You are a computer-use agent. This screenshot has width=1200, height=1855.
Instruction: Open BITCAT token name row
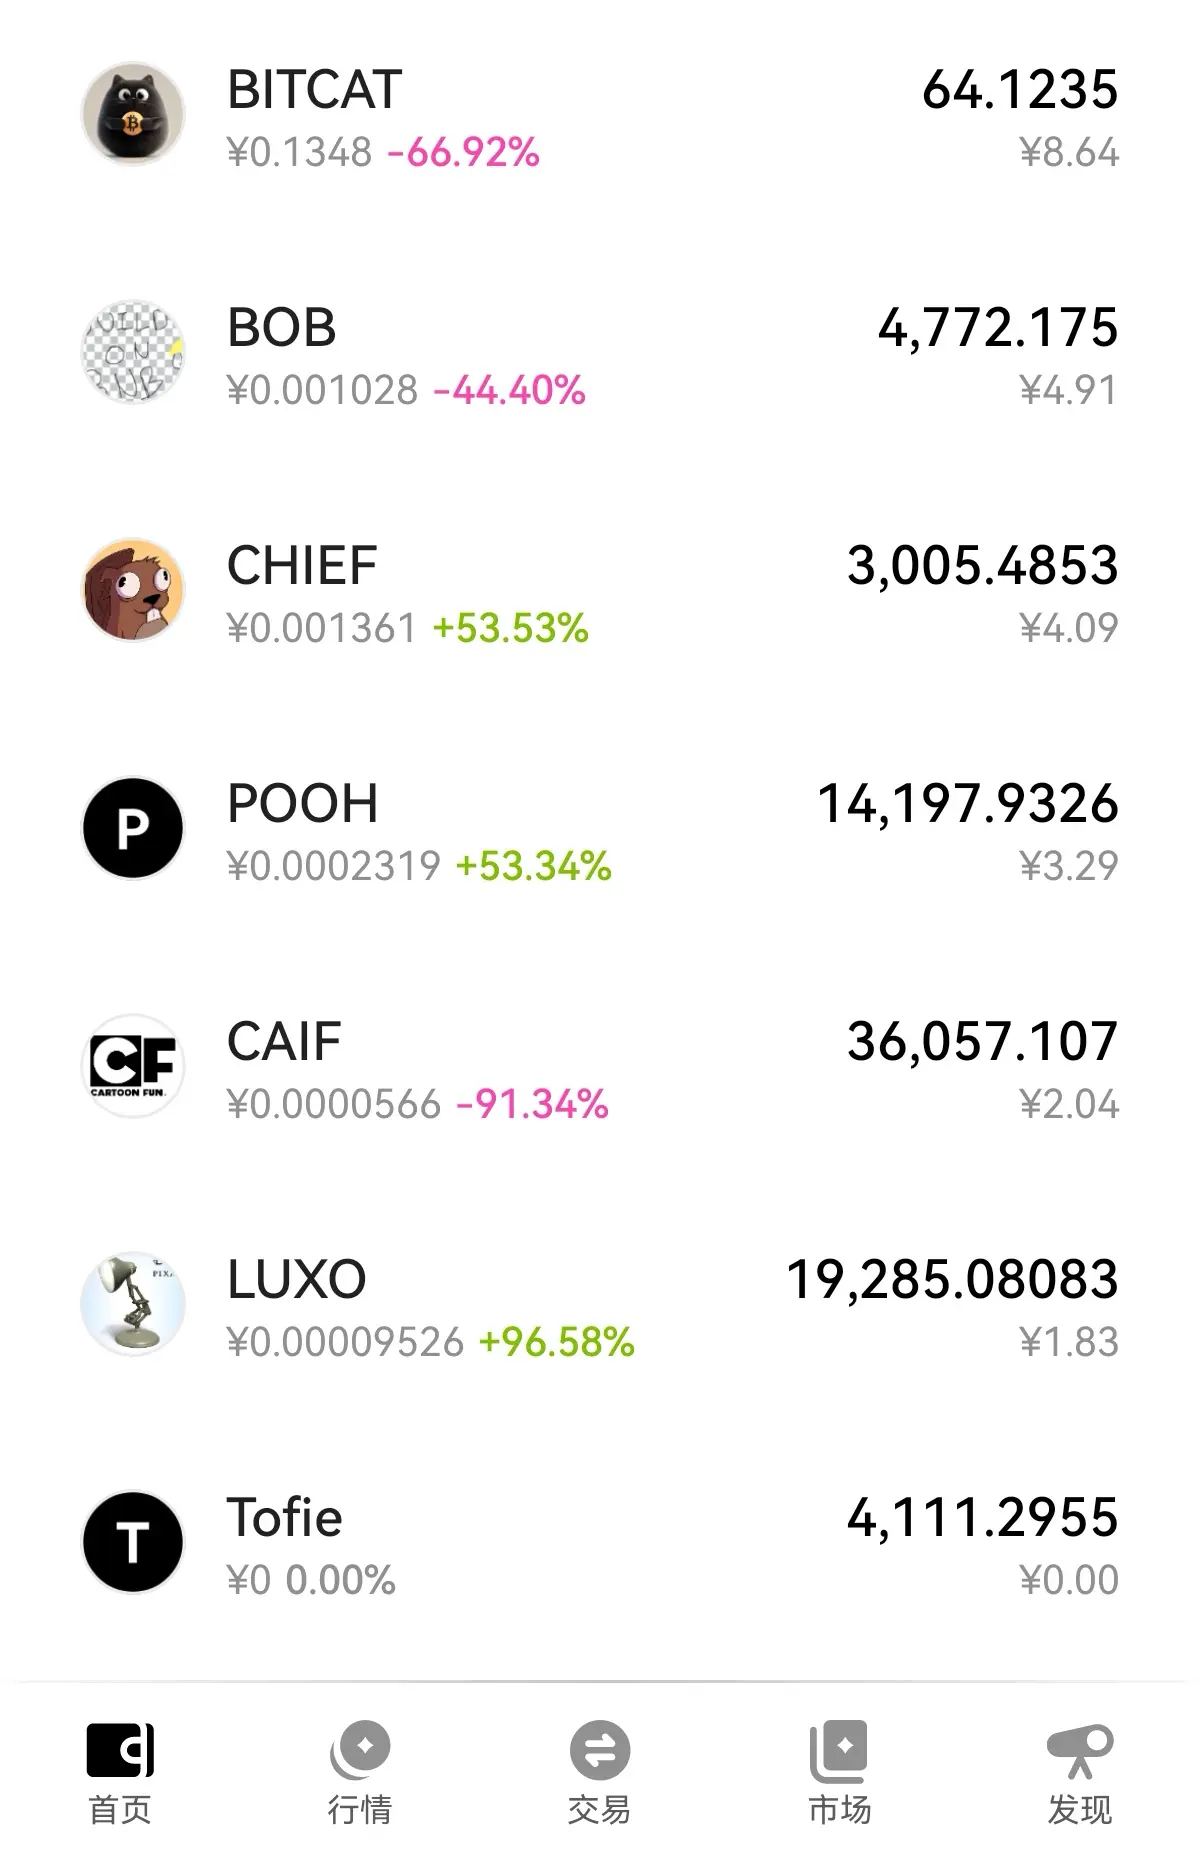coord(315,90)
